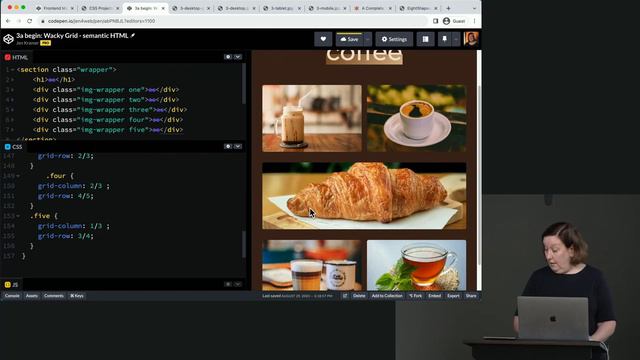Select the HTML editor tab label
This screenshot has width=640, height=360.
tap(16, 57)
